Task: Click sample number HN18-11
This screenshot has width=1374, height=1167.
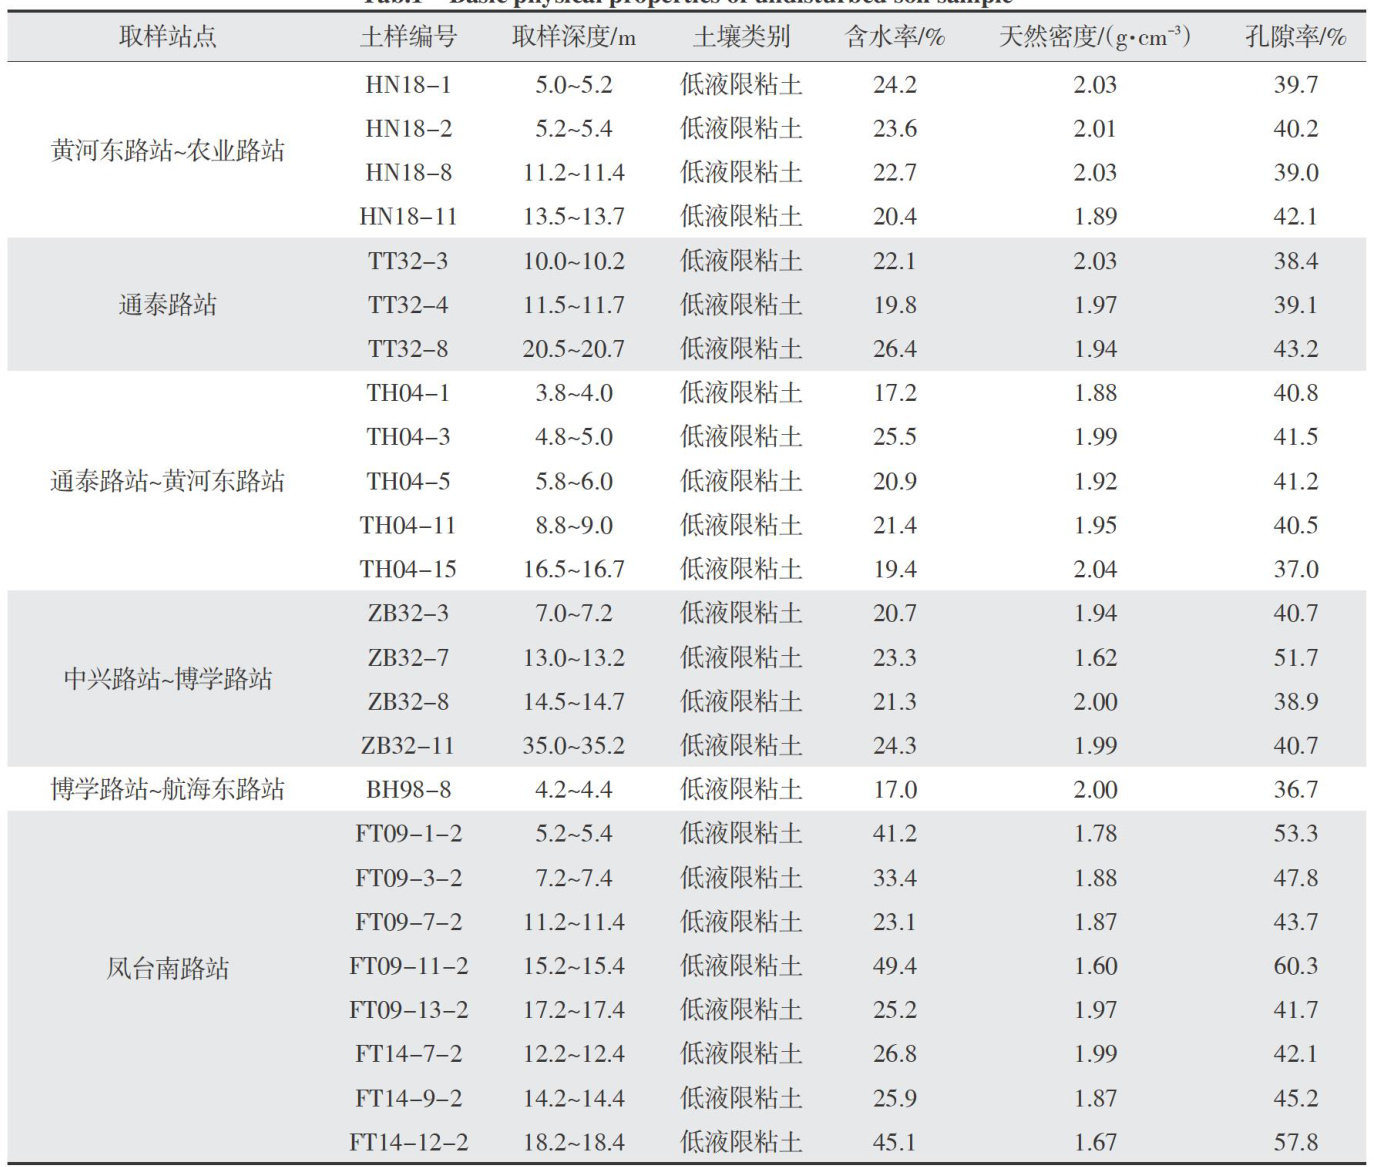Action: pyautogui.click(x=408, y=217)
